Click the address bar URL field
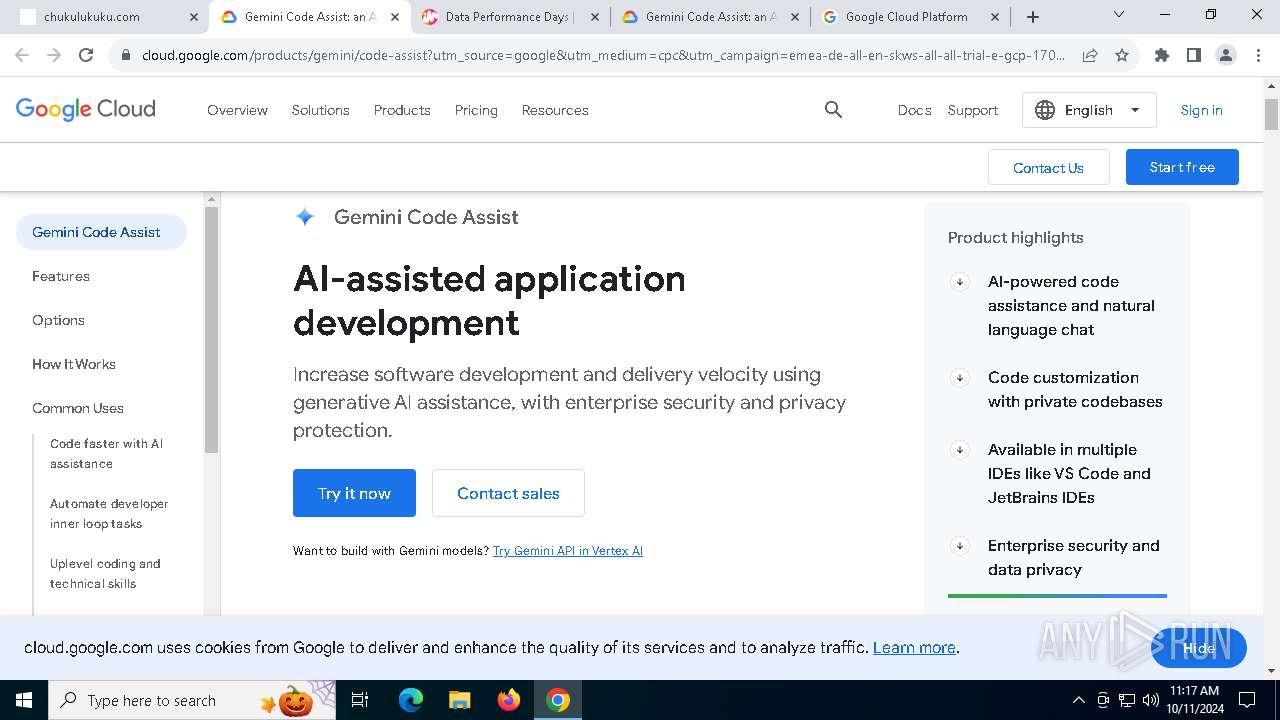Image resolution: width=1280 pixels, height=720 pixels. (604, 56)
